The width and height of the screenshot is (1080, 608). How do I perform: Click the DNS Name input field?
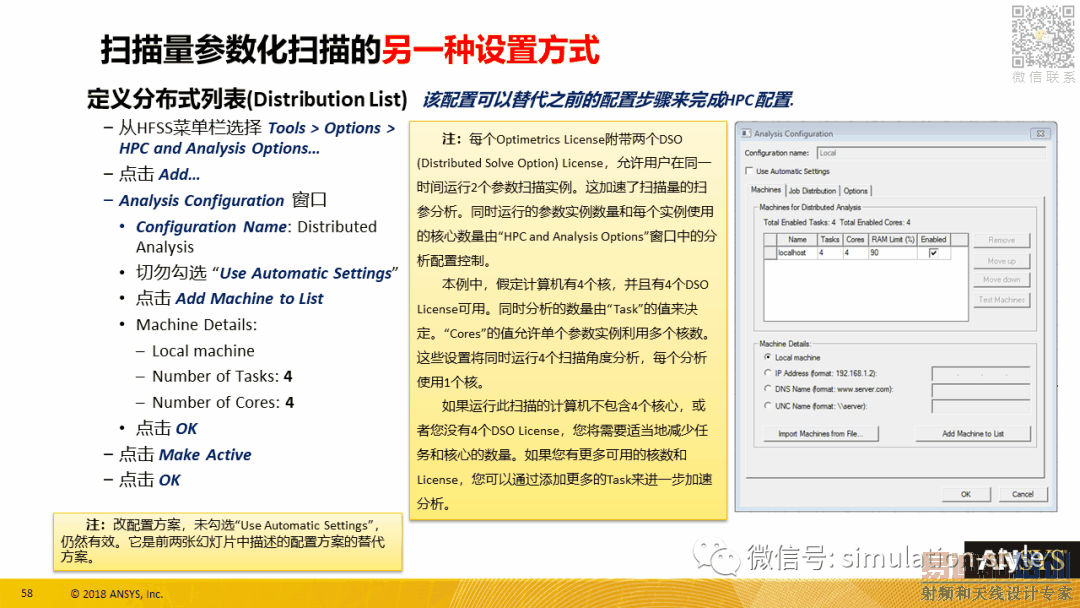click(981, 390)
